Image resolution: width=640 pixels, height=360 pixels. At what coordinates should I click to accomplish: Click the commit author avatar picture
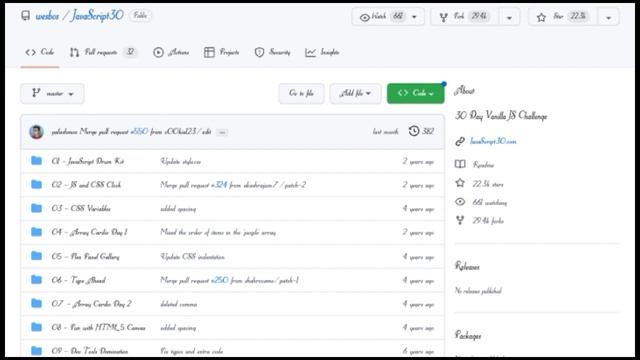click(36, 132)
